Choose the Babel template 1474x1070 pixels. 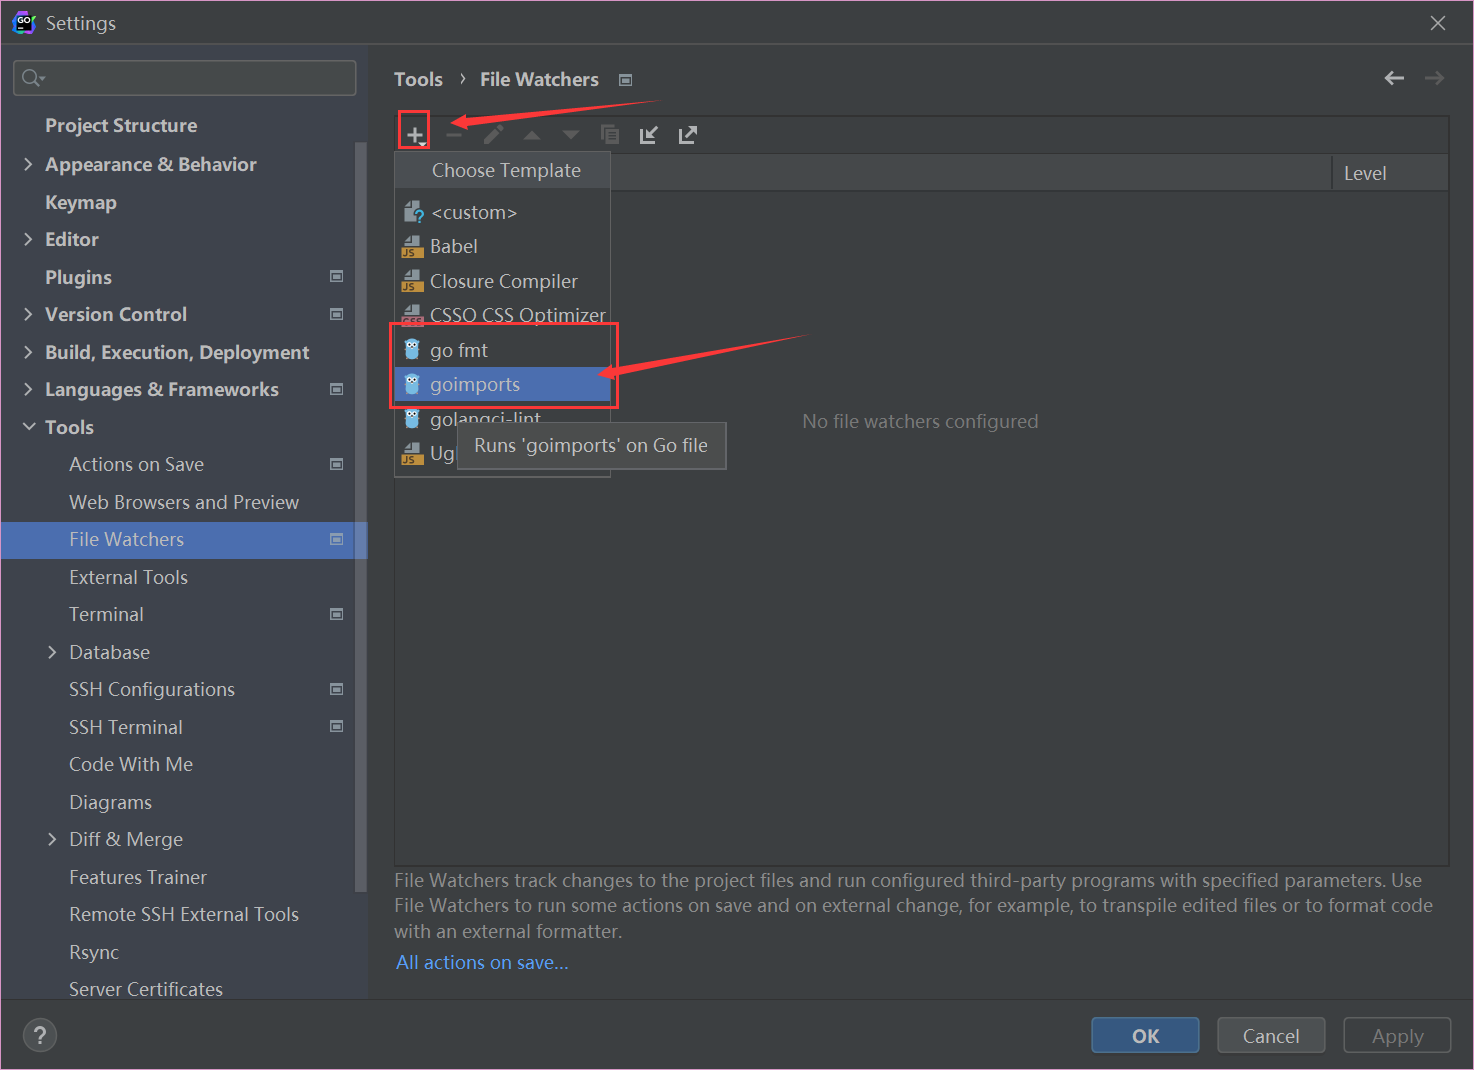502,246
